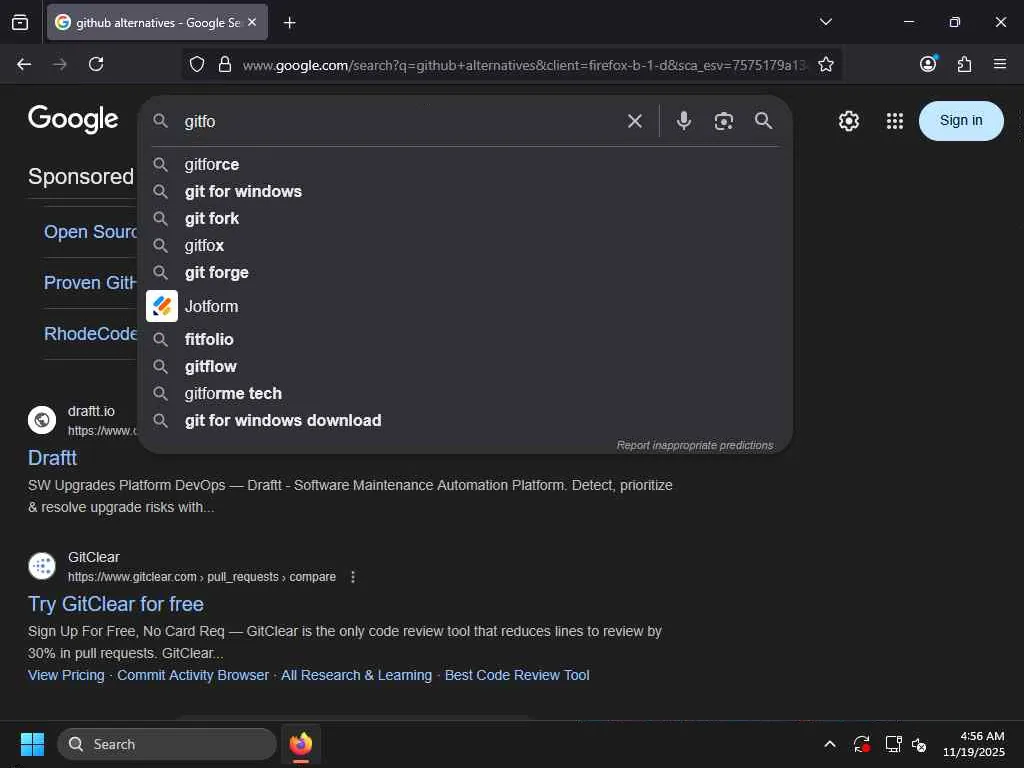
Task: Open Google apps grid
Action: click(x=894, y=121)
